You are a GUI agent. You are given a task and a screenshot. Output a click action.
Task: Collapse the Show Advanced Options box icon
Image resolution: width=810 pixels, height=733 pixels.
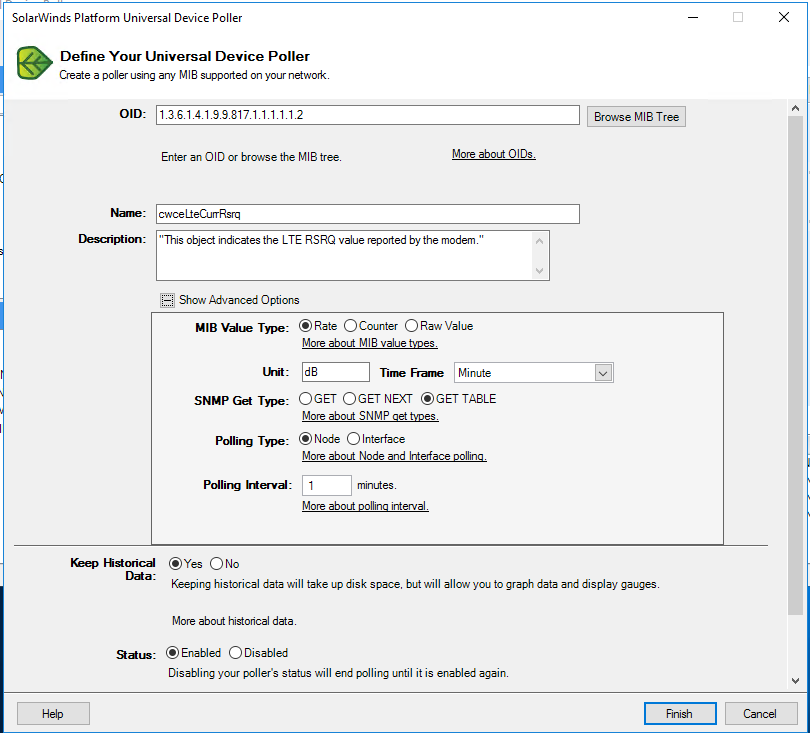167,300
